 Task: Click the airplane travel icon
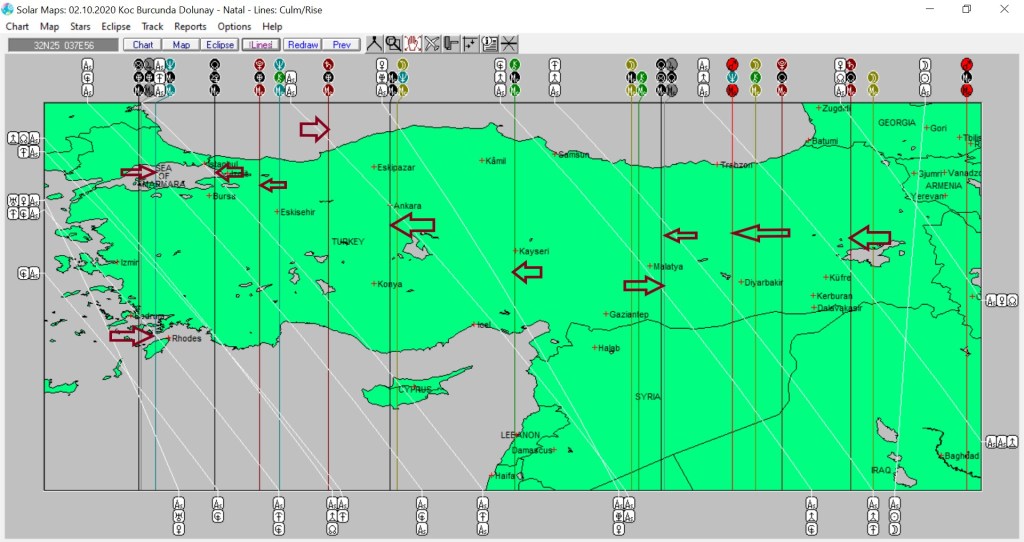point(432,44)
